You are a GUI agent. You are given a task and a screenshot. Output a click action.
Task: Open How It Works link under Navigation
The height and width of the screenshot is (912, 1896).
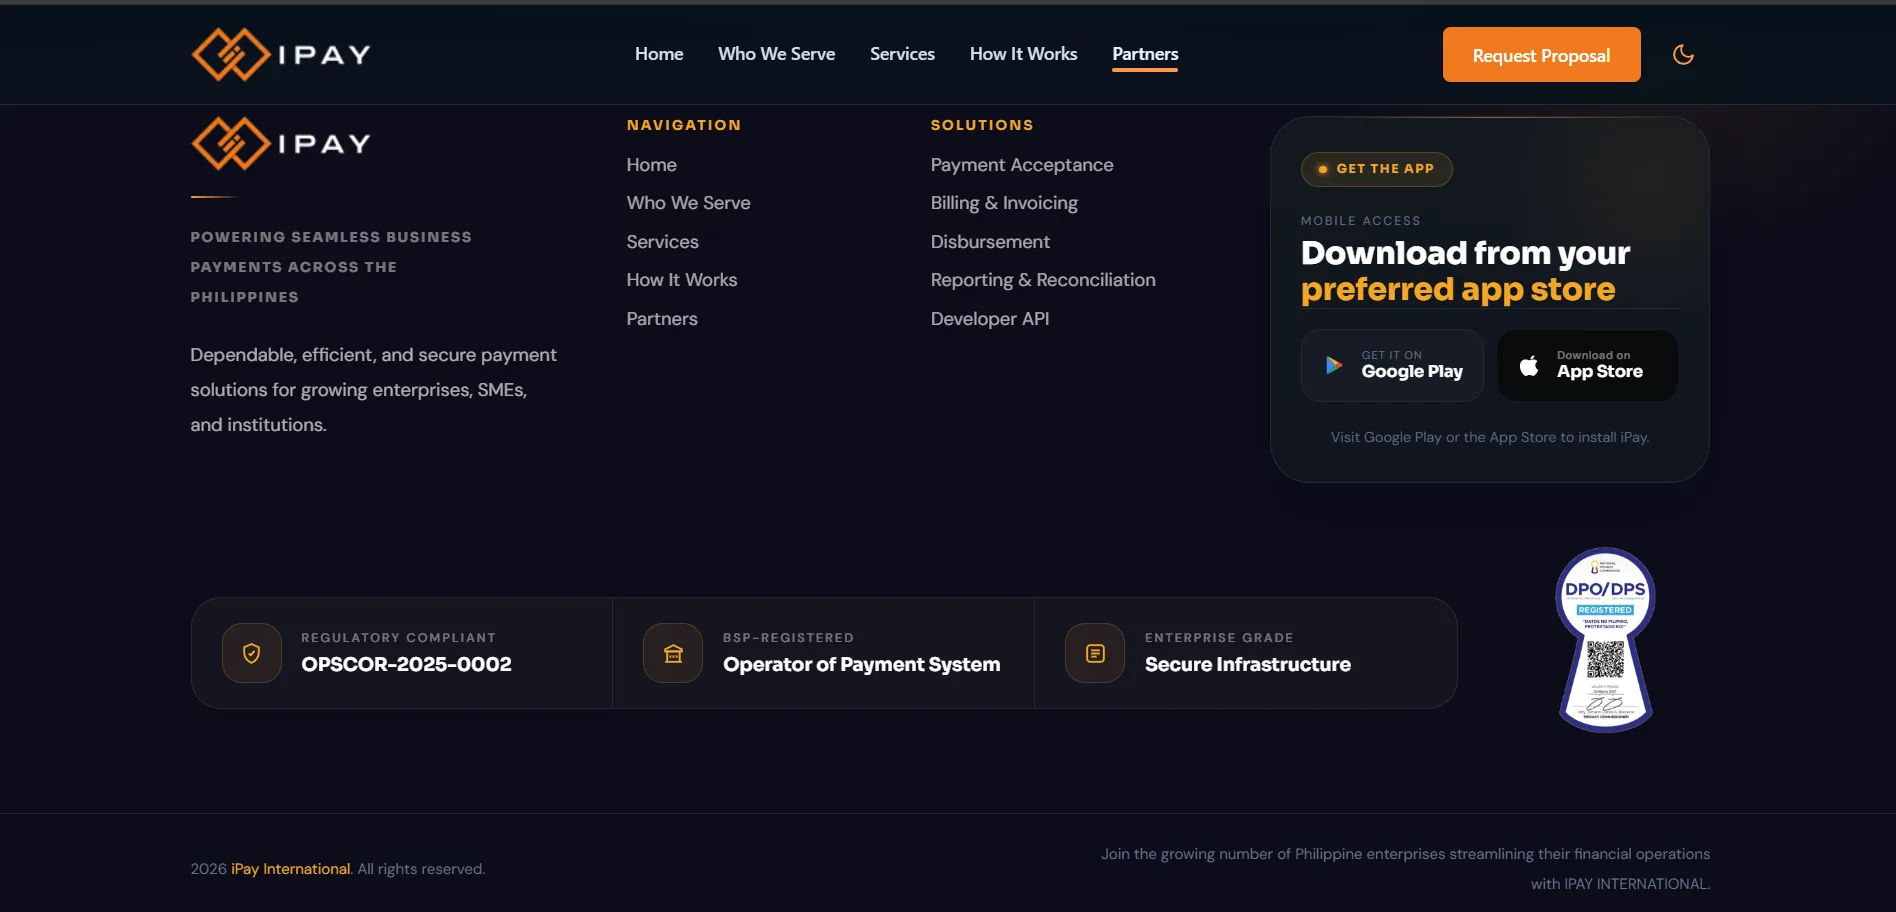(x=682, y=280)
